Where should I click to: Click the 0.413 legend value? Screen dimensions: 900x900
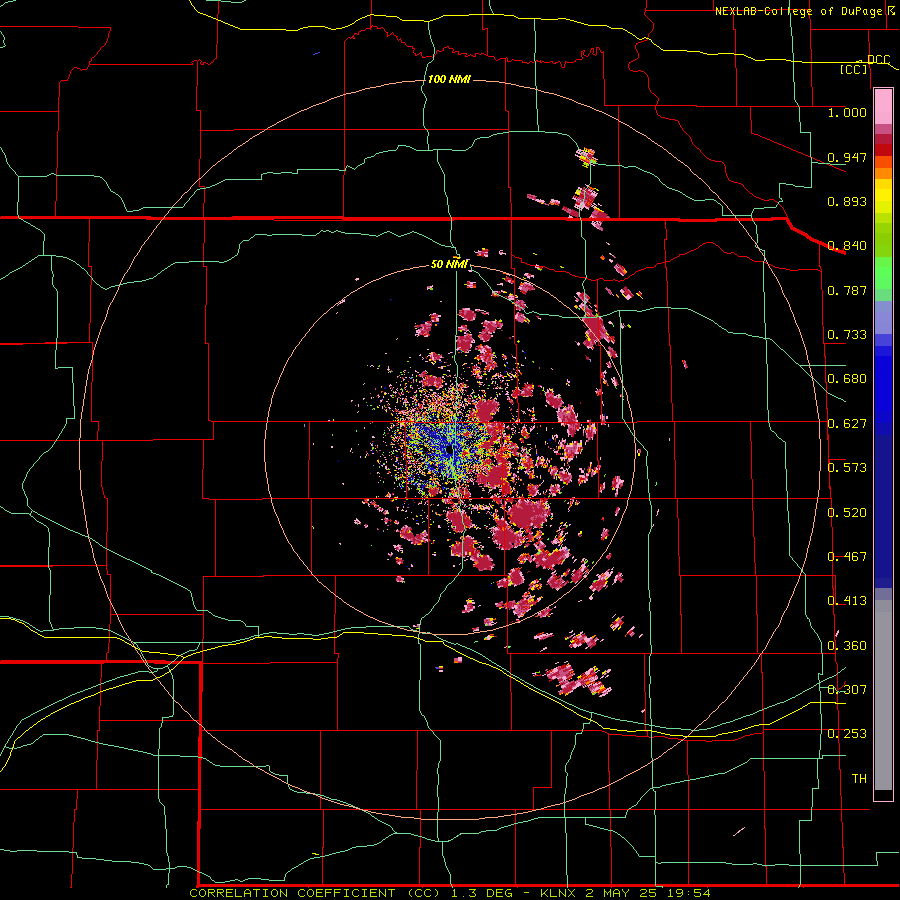click(847, 601)
